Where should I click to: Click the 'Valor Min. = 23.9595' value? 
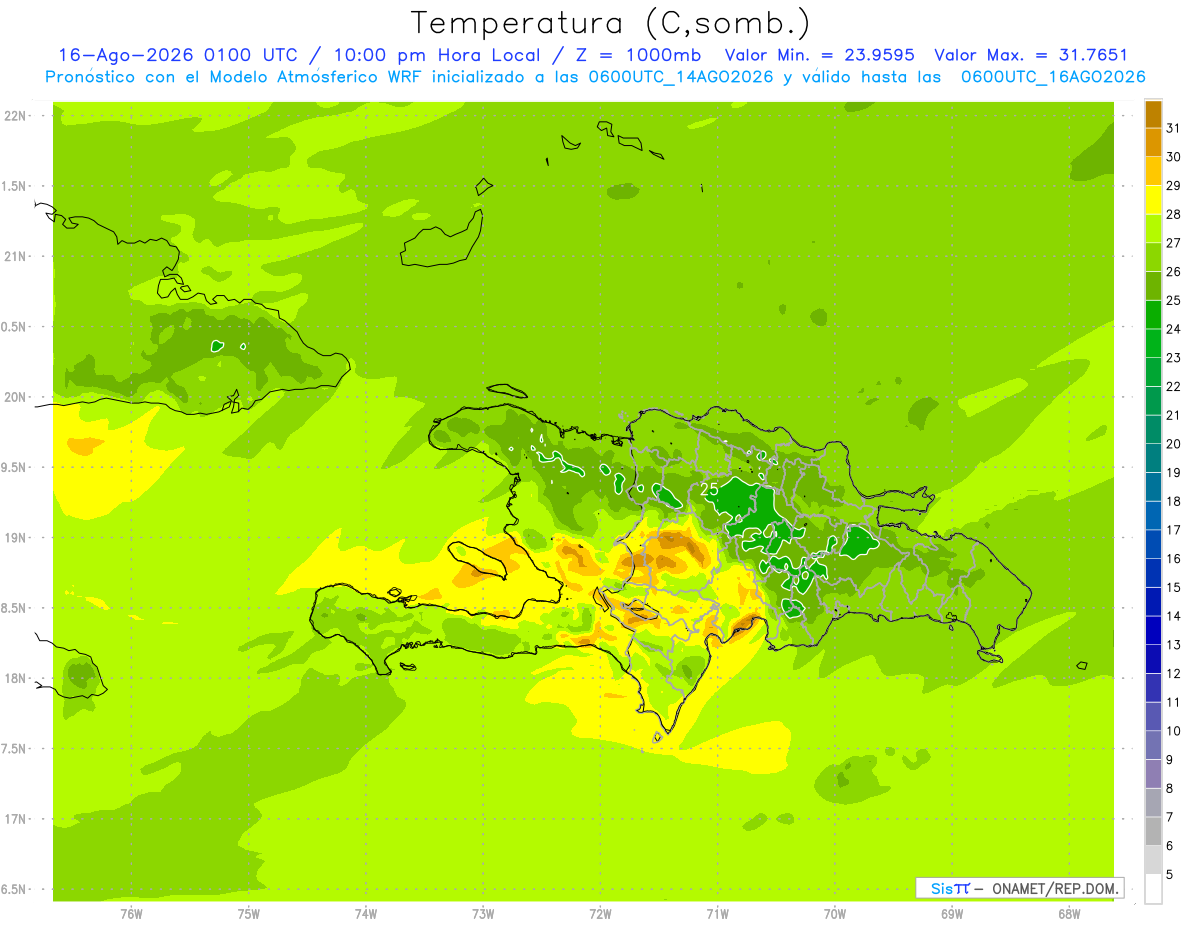click(819, 56)
